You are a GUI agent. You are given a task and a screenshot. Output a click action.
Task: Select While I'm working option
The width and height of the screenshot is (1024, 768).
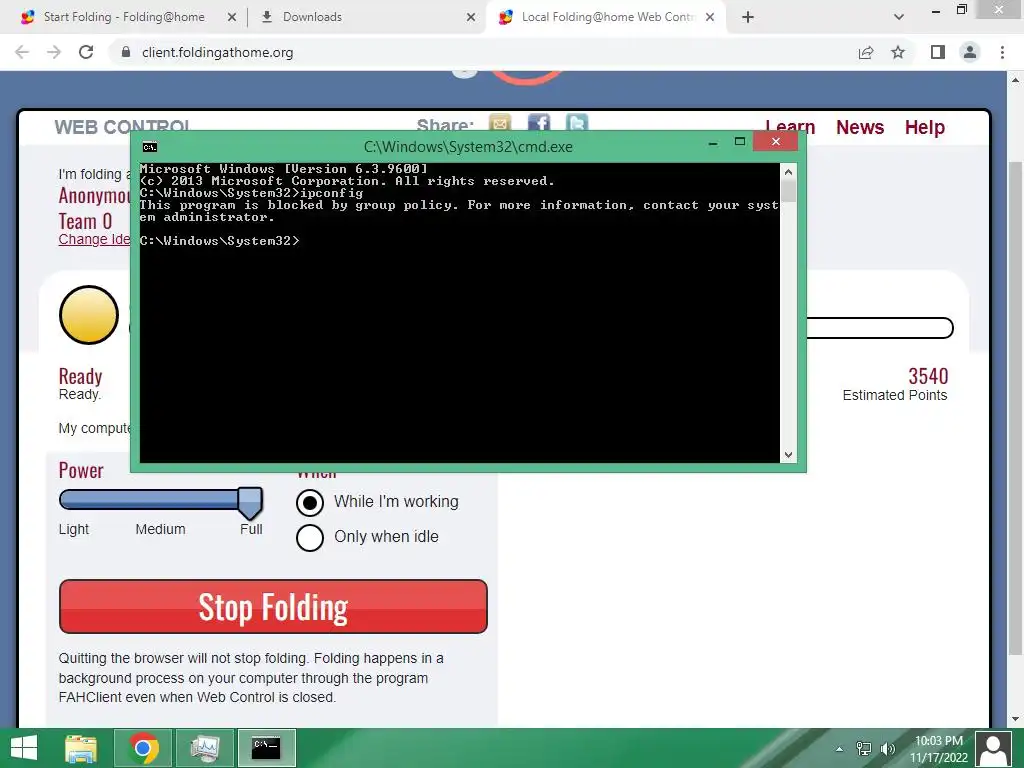pos(310,502)
